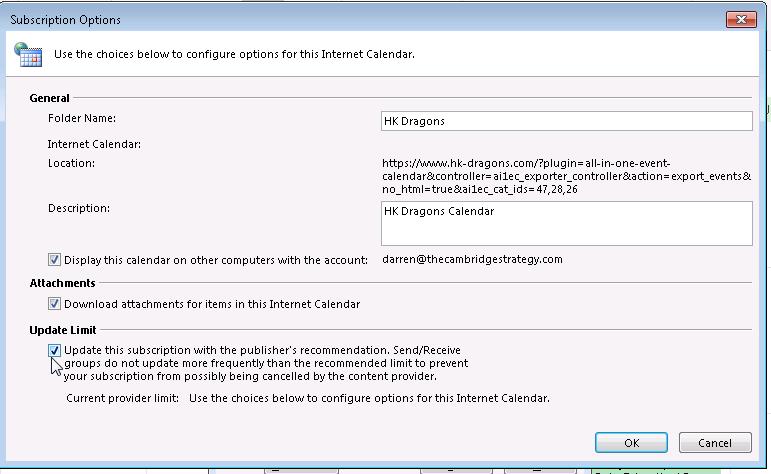This screenshot has width=771, height=474.
Task: Toggle Update subscription with publisher's recommendation
Action: (55, 350)
